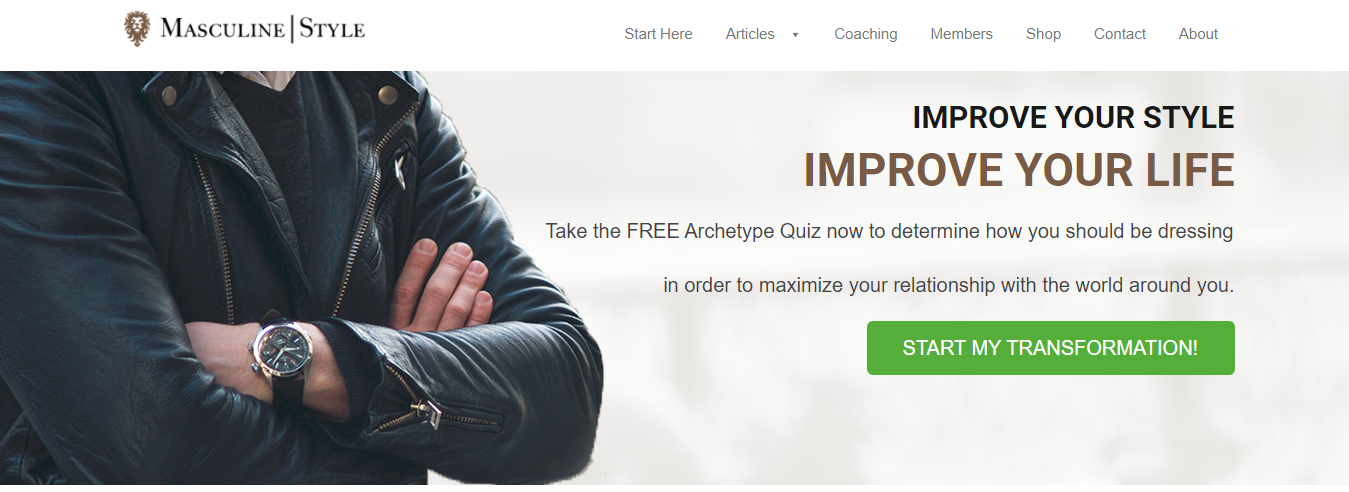Go to the About page

tap(1198, 34)
